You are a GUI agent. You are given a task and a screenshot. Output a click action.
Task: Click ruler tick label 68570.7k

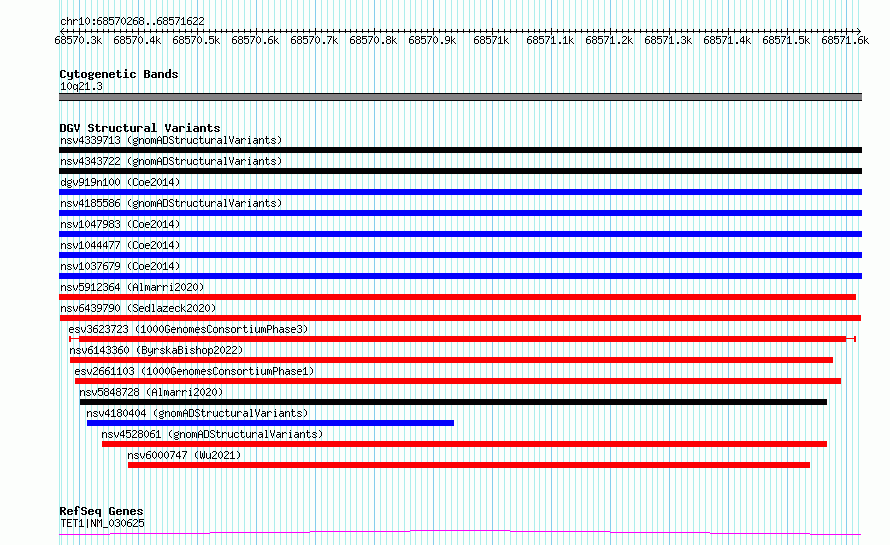click(x=314, y=41)
